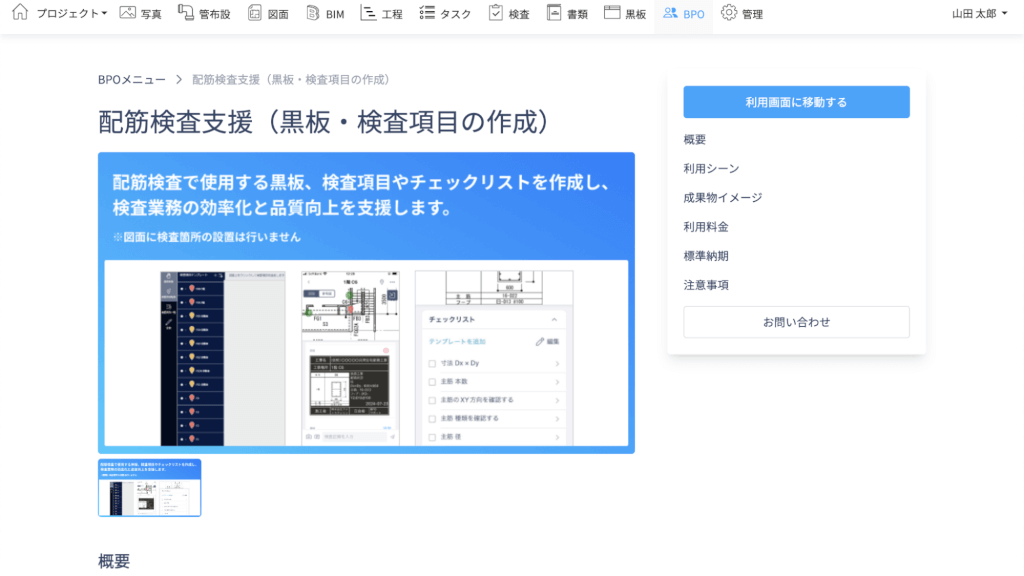This screenshot has width=1024, height=576.
Task: Click the 管理 gear icon
Action: [729, 13]
